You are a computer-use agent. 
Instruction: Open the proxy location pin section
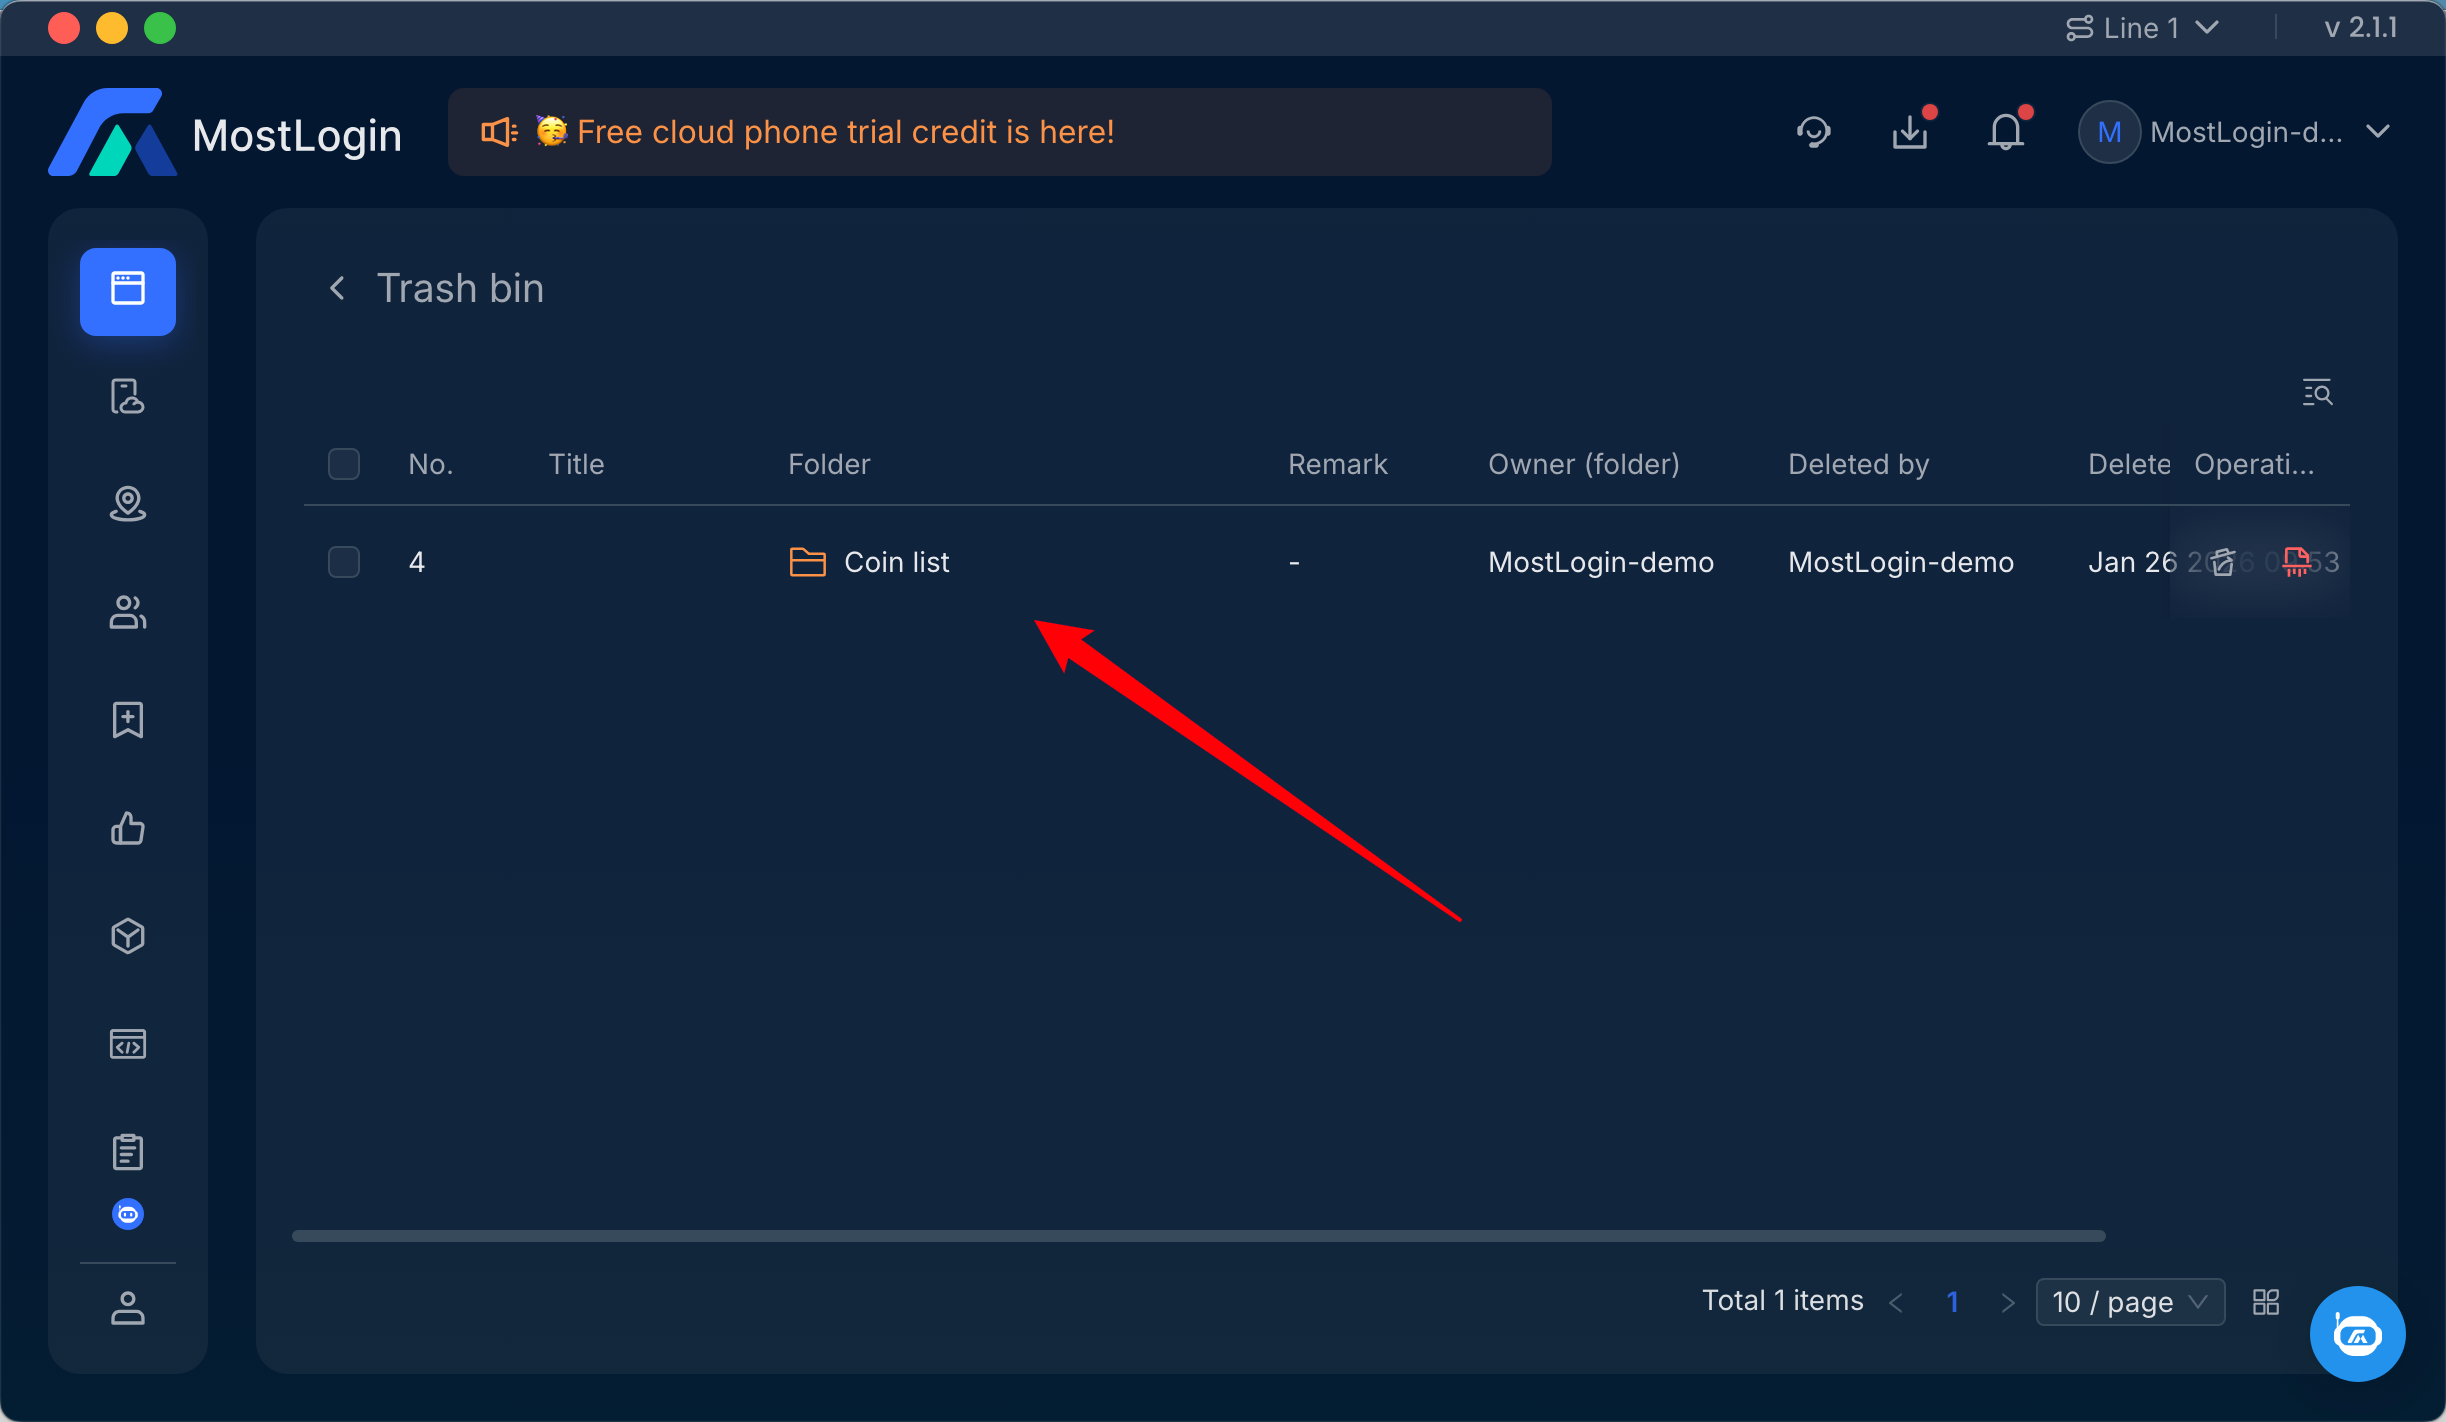pos(128,504)
